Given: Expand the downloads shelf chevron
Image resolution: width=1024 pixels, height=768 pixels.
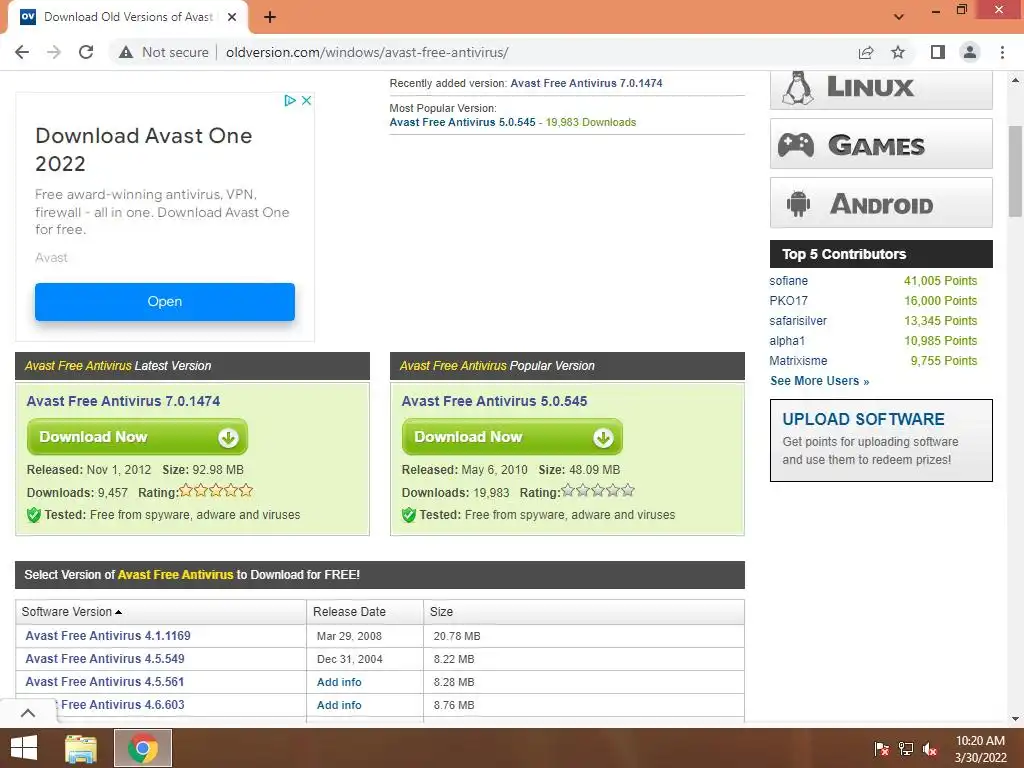Looking at the screenshot, I should coord(28,713).
